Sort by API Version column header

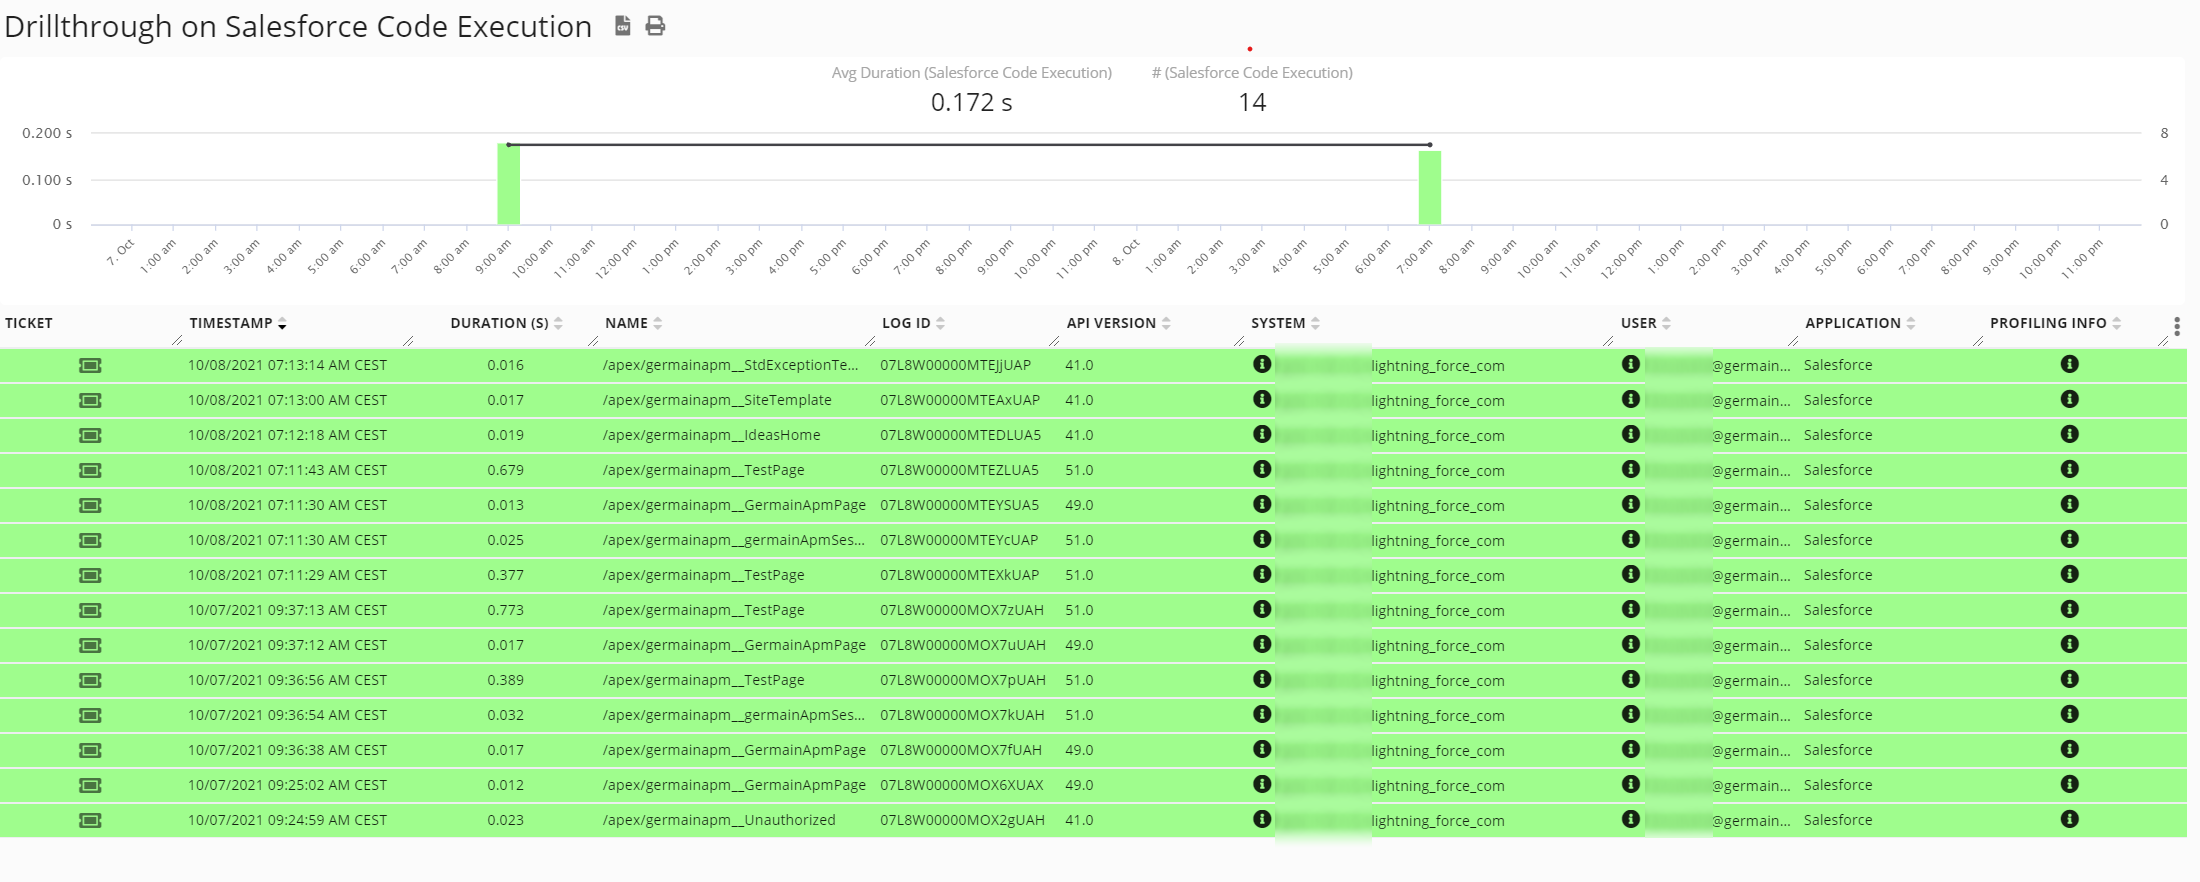(1111, 323)
